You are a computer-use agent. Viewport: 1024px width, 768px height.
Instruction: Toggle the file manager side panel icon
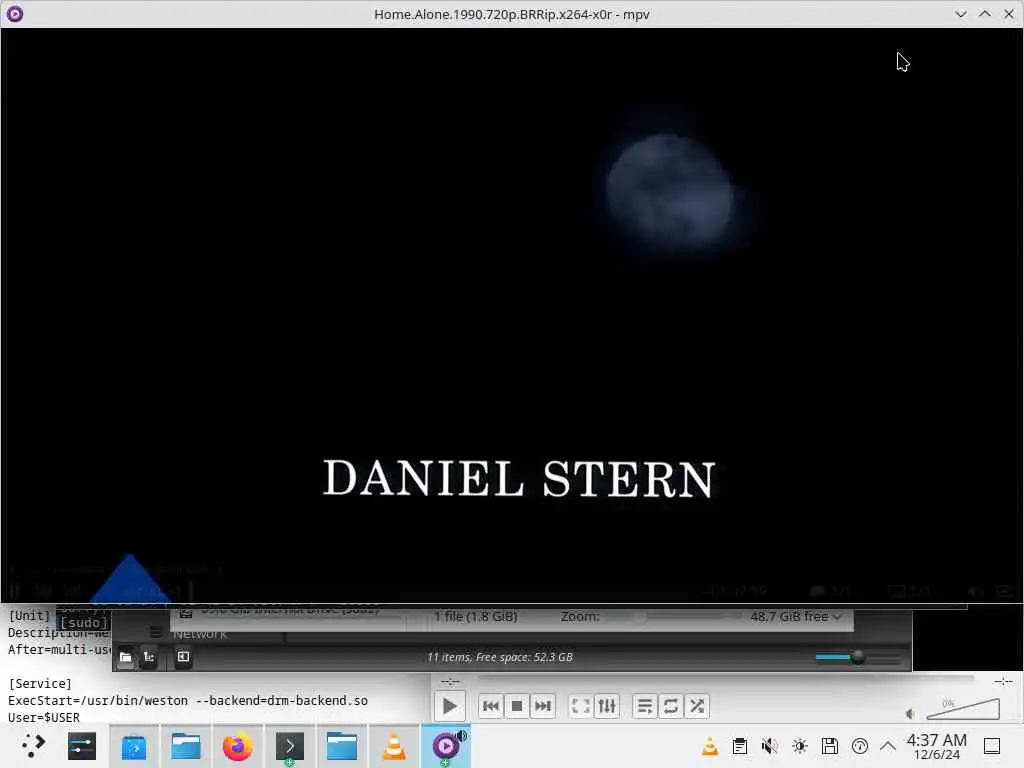(x=184, y=657)
